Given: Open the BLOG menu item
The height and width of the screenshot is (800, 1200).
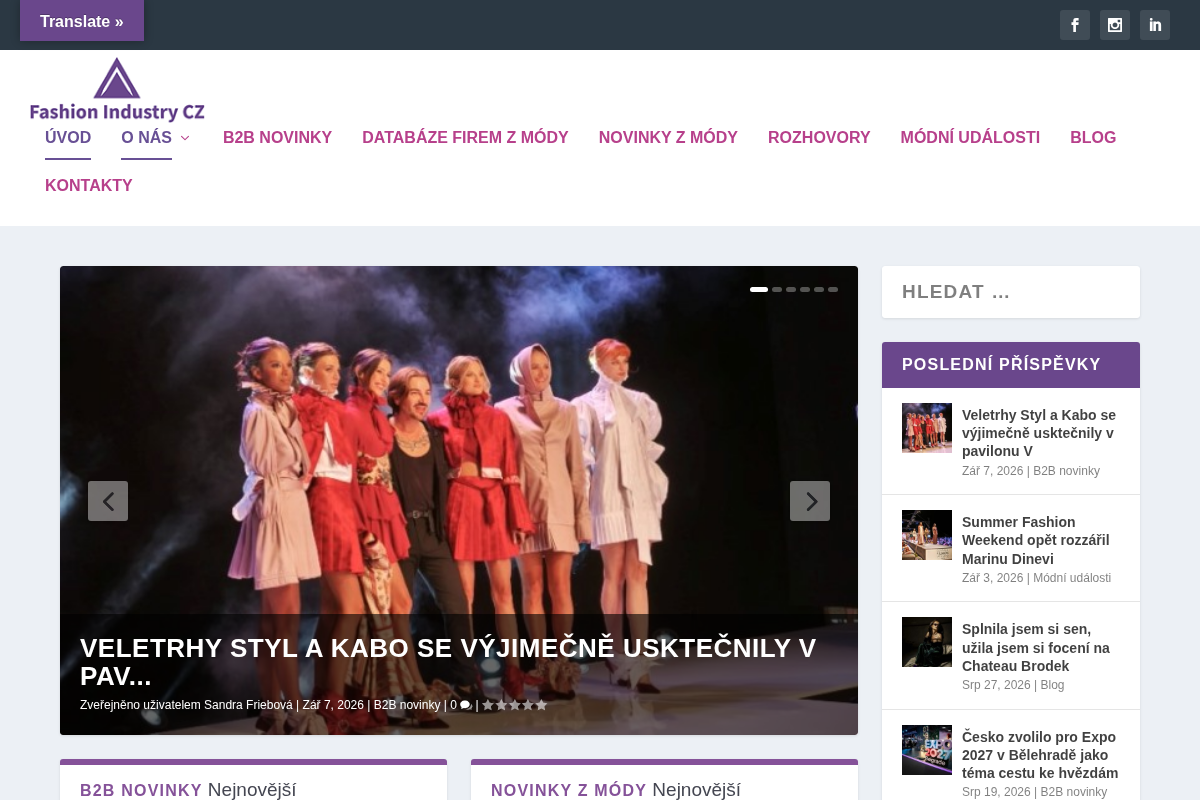Looking at the screenshot, I should pyautogui.click(x=1093, y=138).
